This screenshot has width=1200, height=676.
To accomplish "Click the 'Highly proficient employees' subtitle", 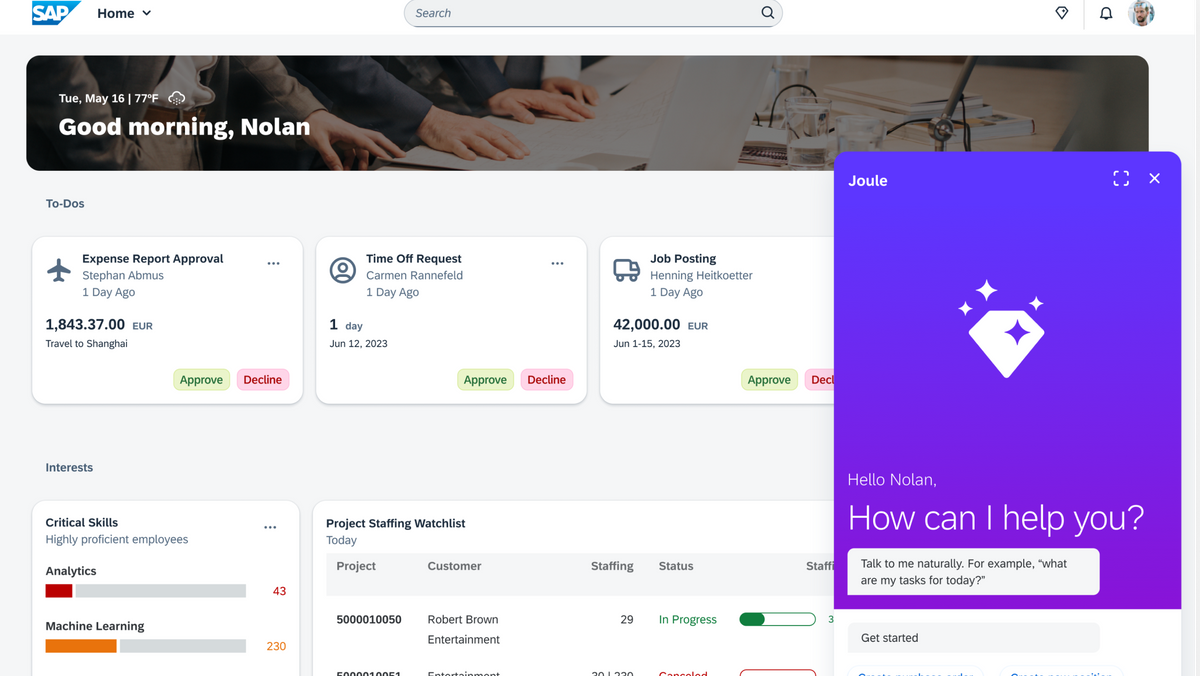I will tap(117, 540).
